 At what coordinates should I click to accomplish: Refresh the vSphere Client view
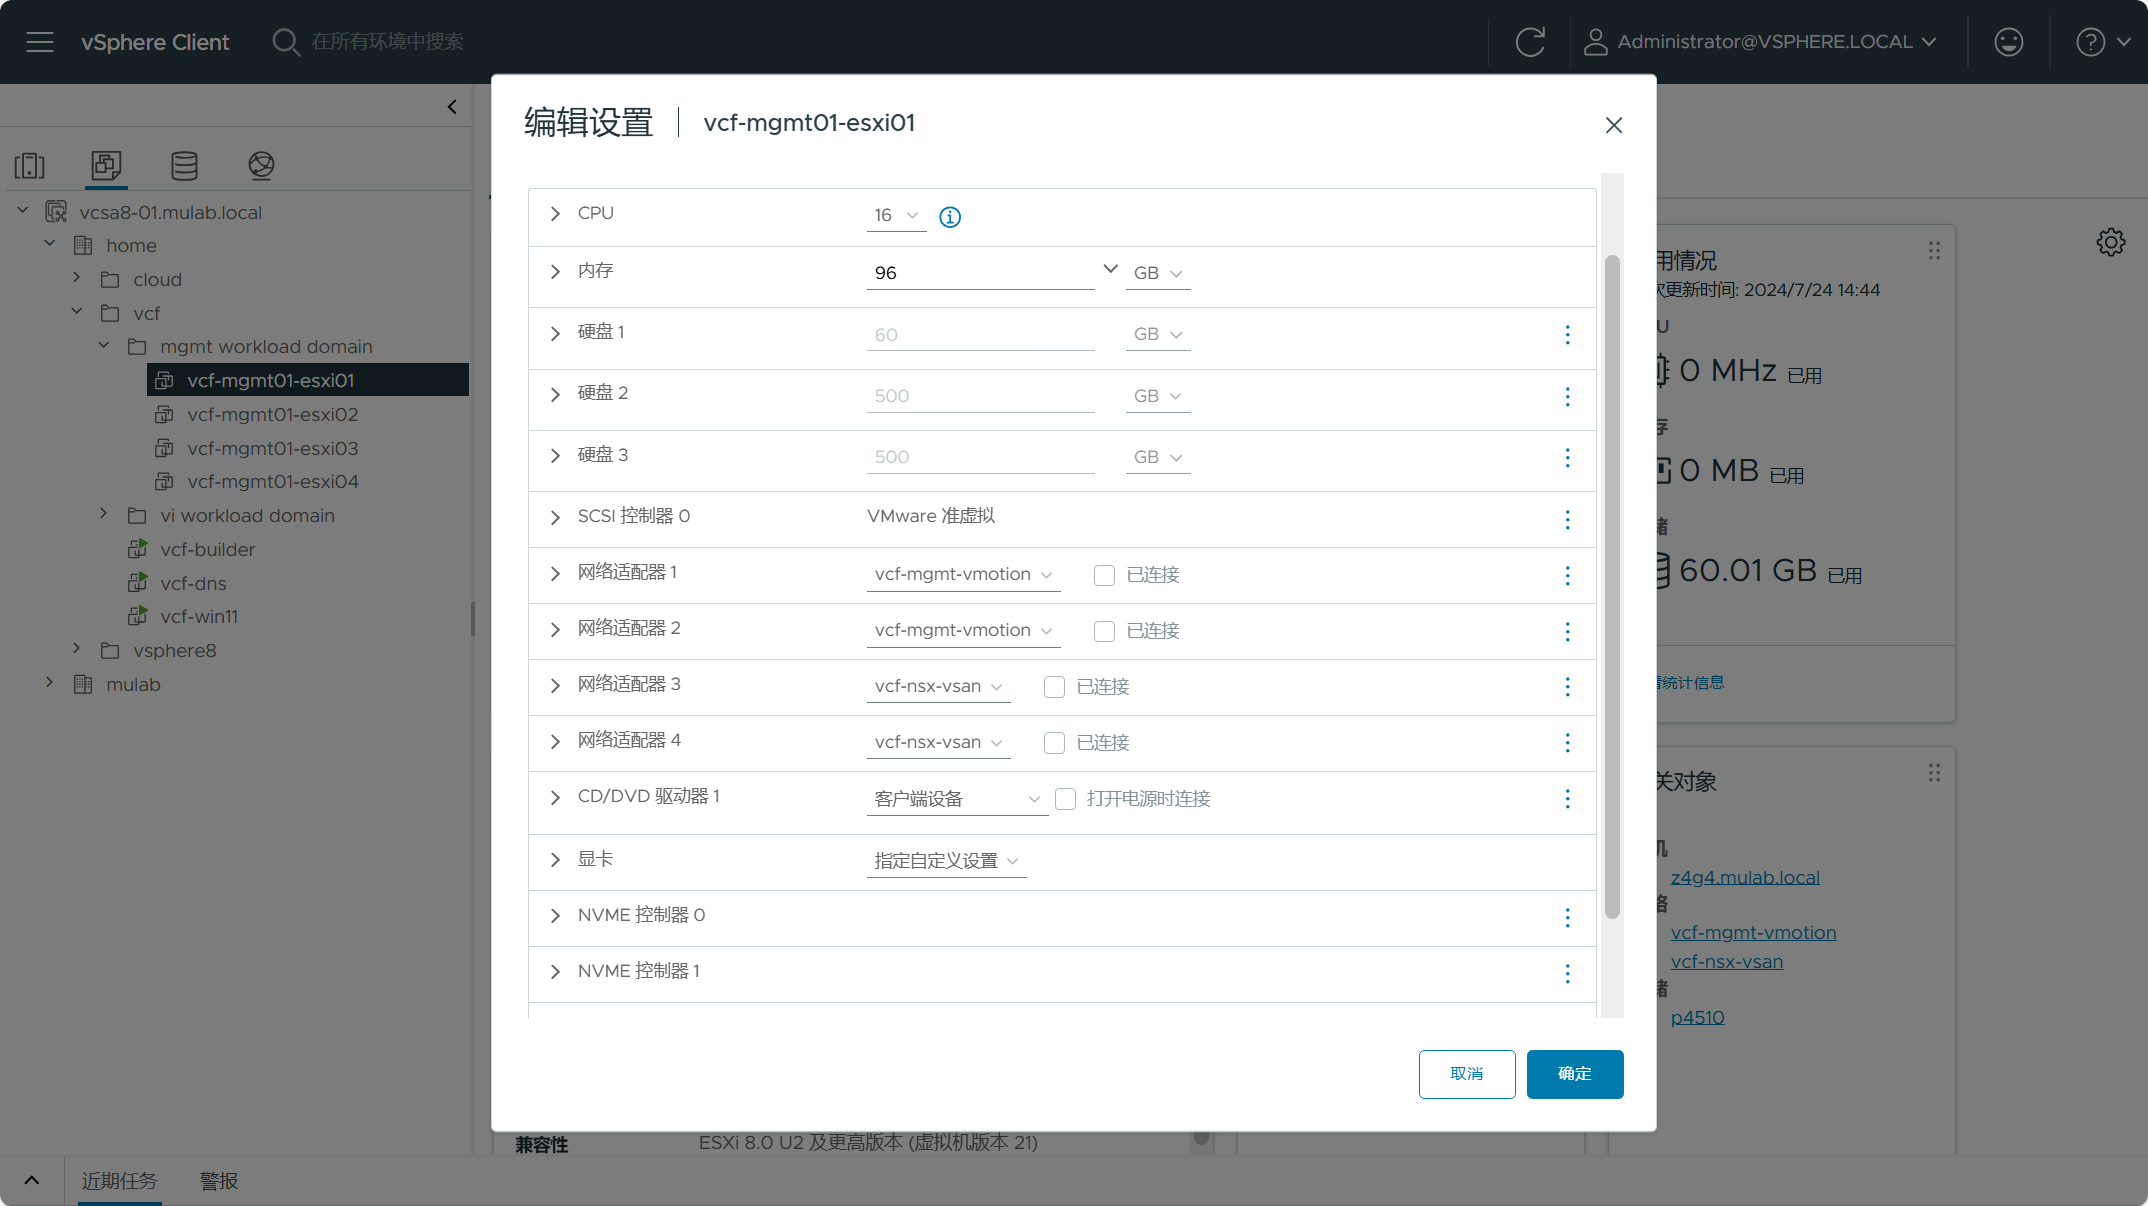click(1530, 42)
